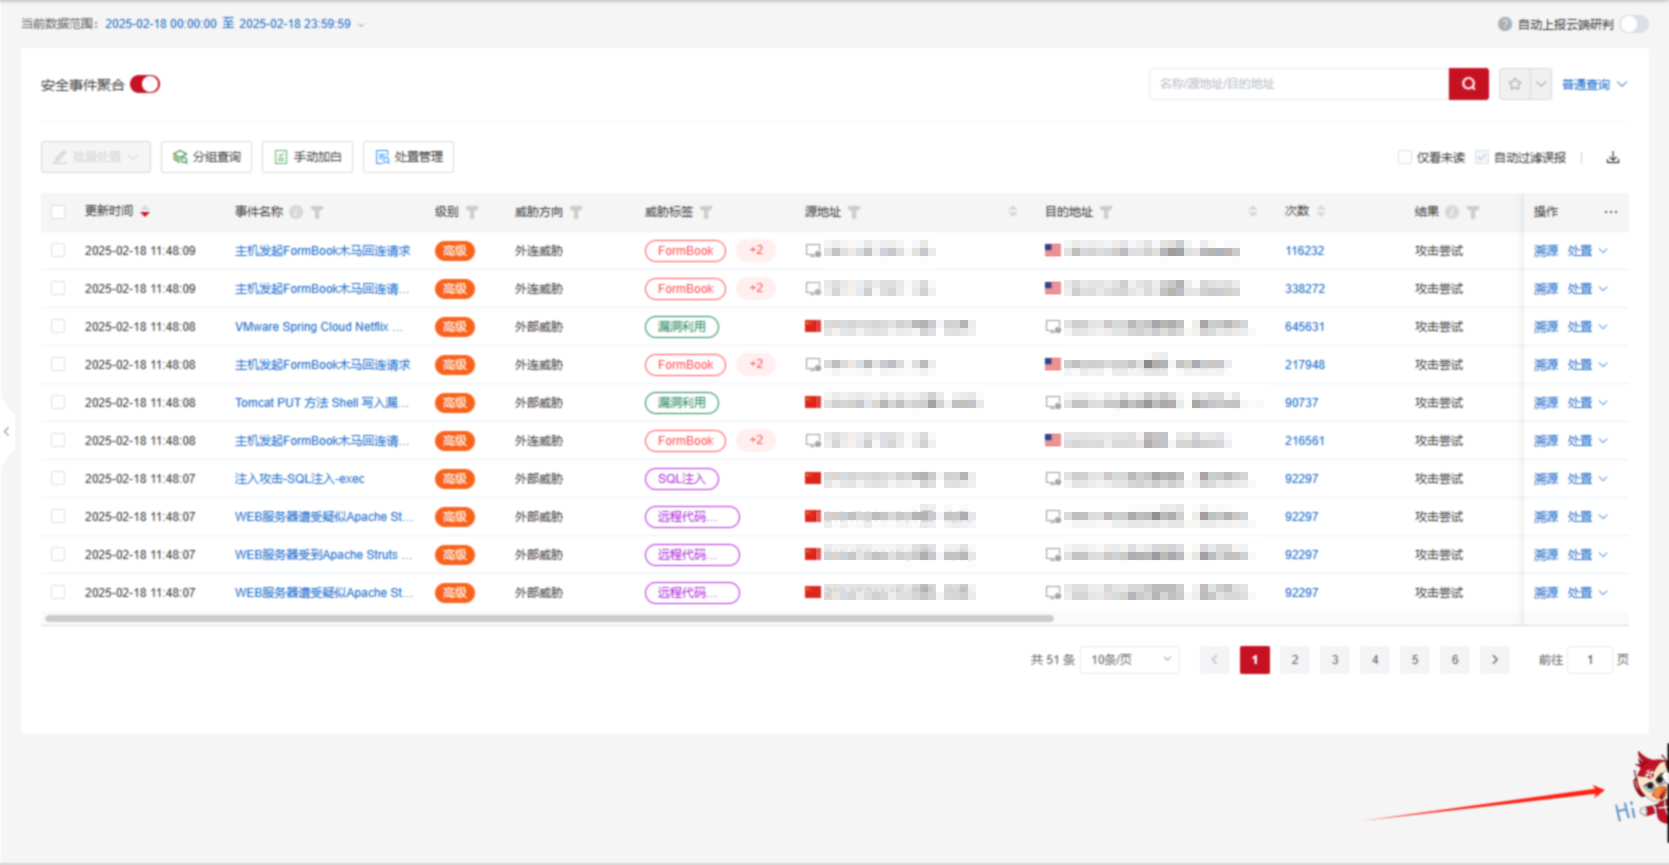1669x865 pixels.
Task: Go to page 2 in pagination
Action: point(1295,660)
